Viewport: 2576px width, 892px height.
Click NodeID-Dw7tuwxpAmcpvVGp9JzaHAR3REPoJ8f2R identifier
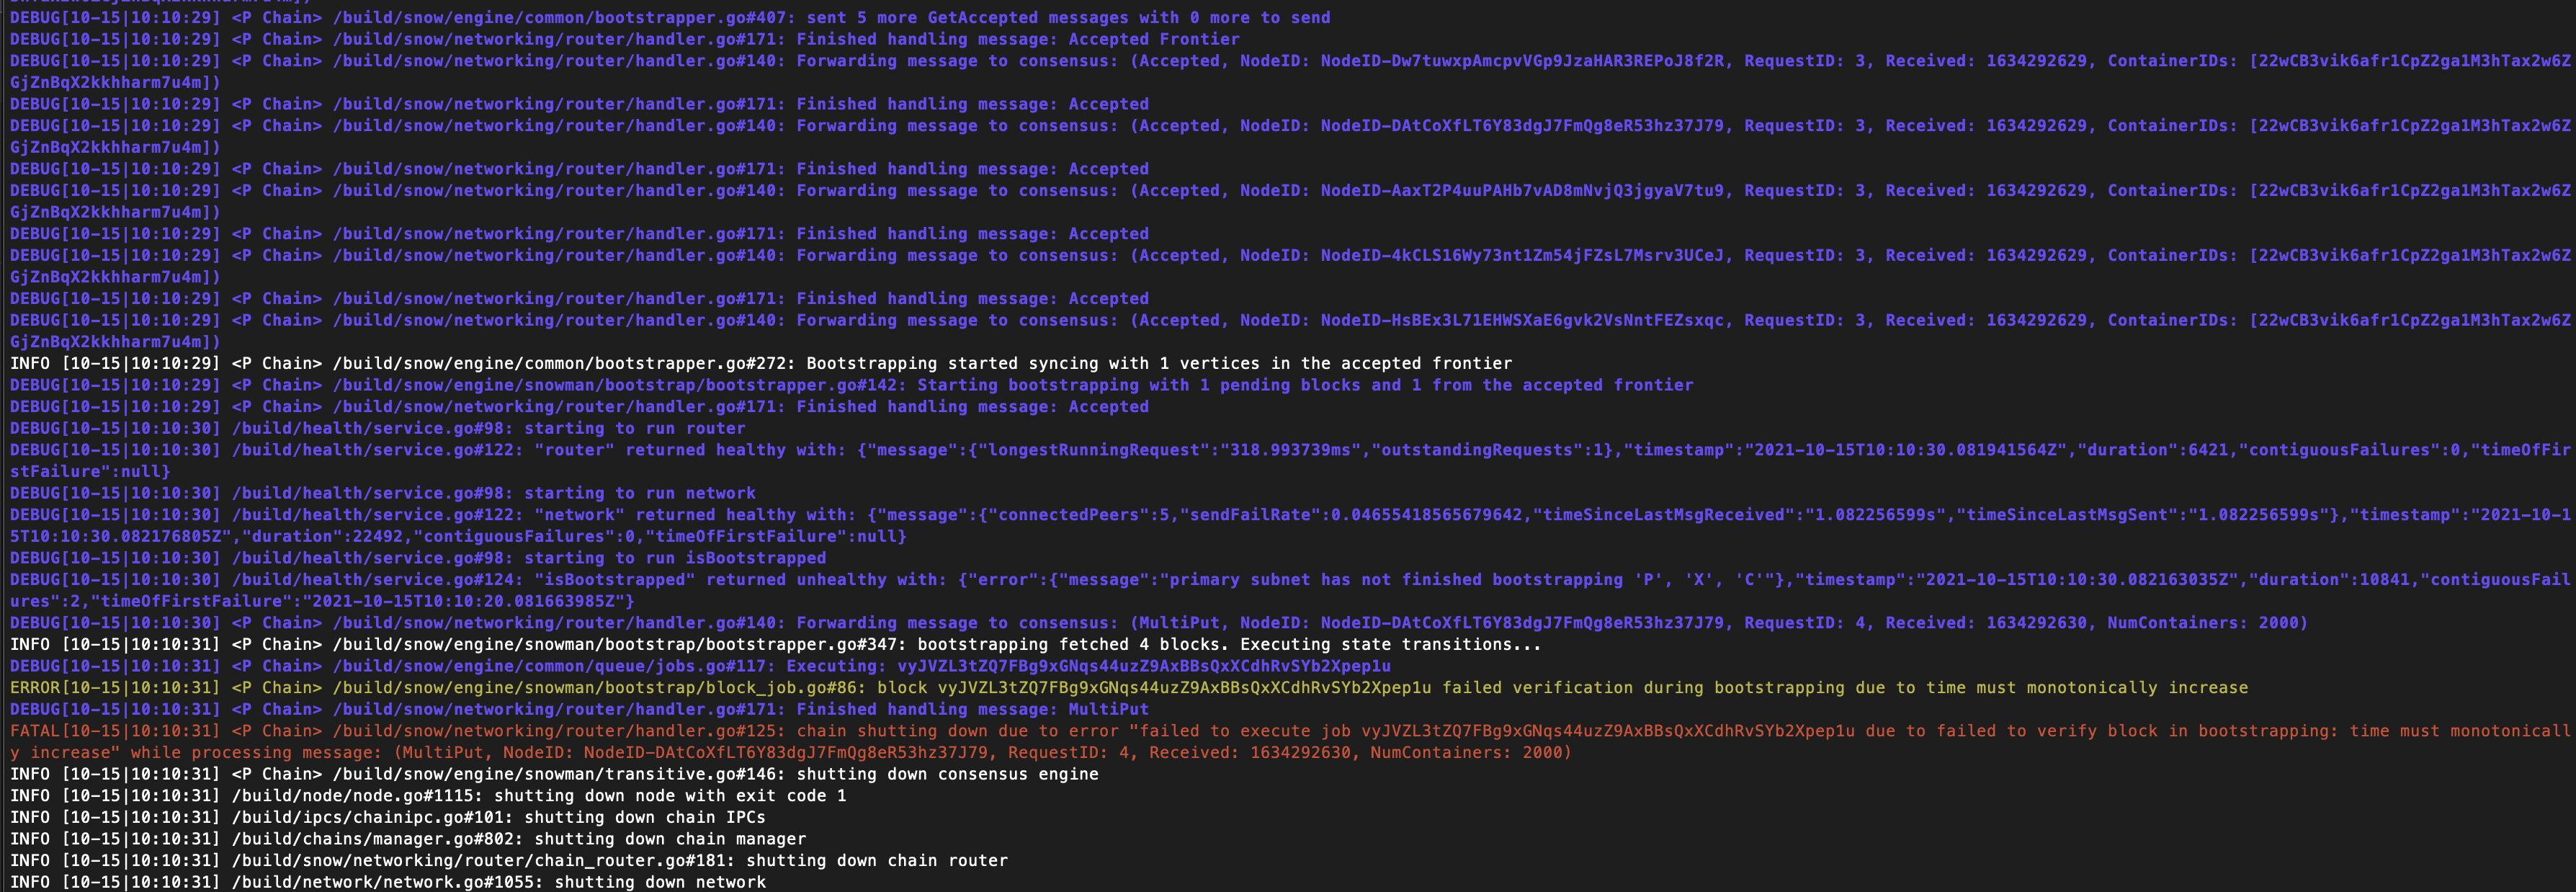tap(1522, 61)
